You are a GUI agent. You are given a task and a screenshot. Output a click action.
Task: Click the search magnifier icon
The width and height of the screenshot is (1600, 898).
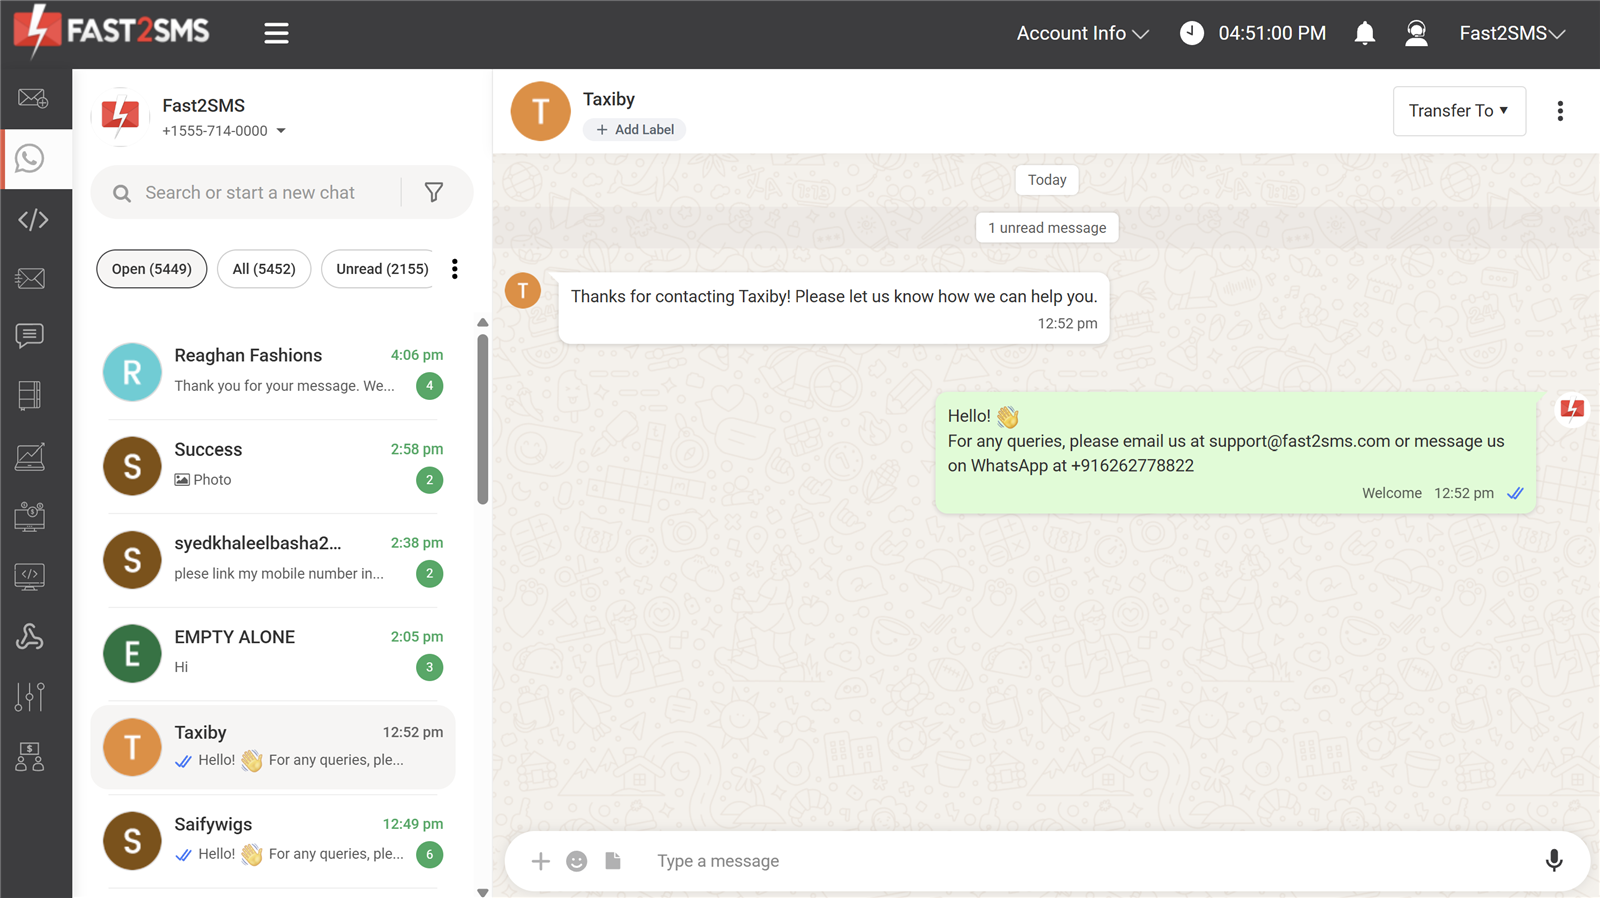click(x=122, y=193)
